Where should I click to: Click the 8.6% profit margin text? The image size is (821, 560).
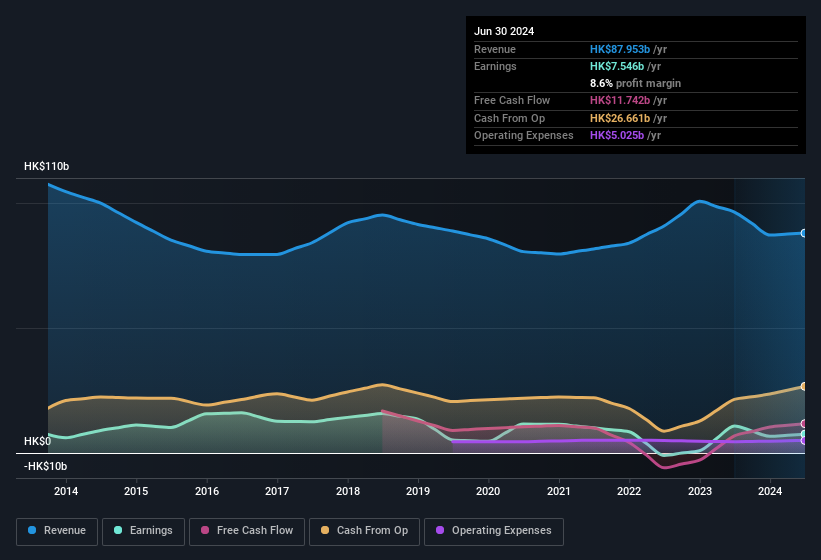coord(635,83)
